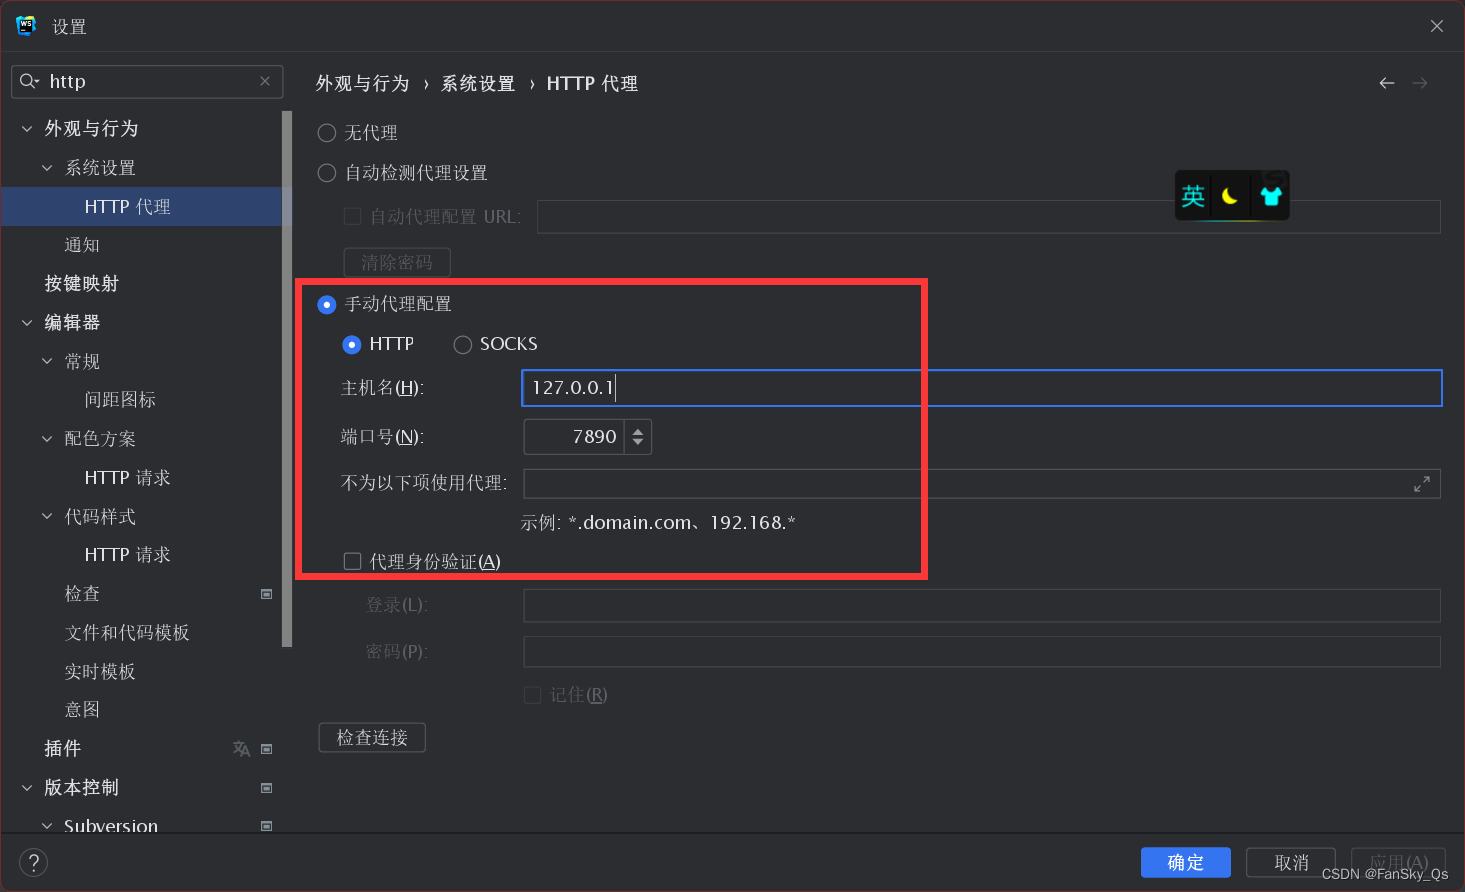Viewport: 1465px width, 892px height.
Task: Enable 代理身份验证 checkbox
Action: click(x=352, y=562)
